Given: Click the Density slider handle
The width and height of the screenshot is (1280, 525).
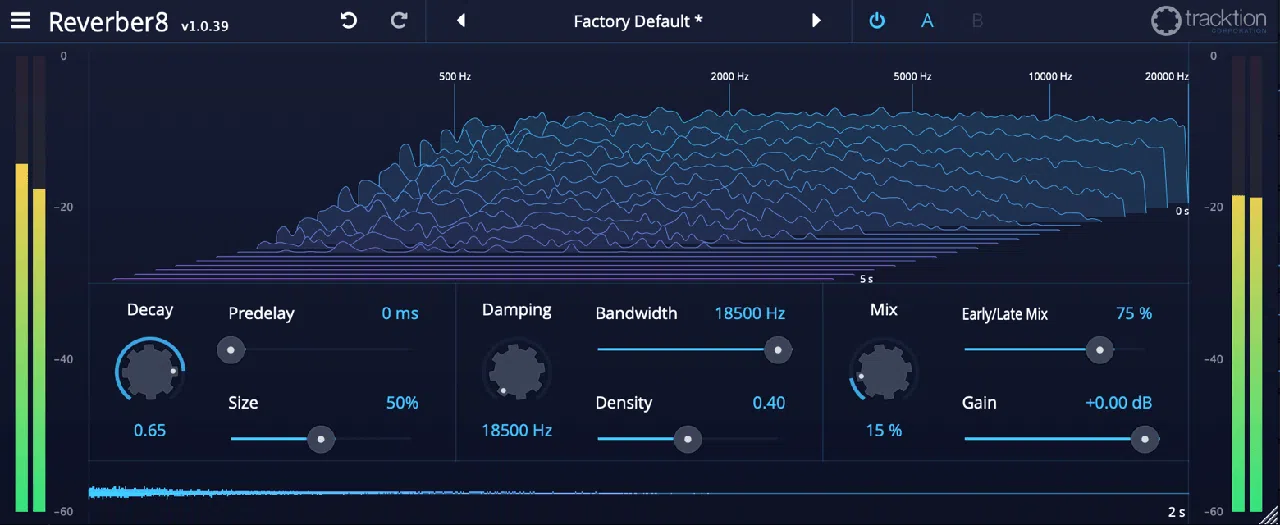Looking at the screenshot, I should coord(687,439).
